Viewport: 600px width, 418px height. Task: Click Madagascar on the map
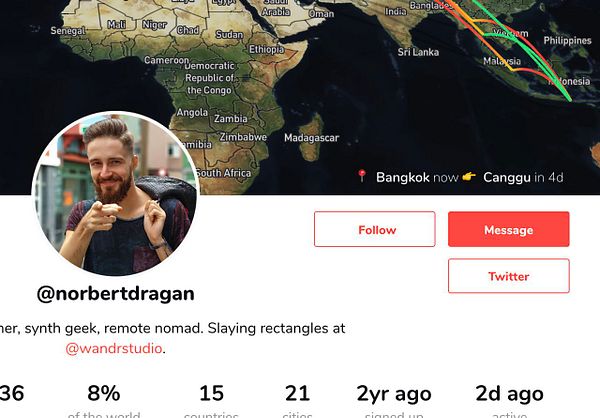311,138
